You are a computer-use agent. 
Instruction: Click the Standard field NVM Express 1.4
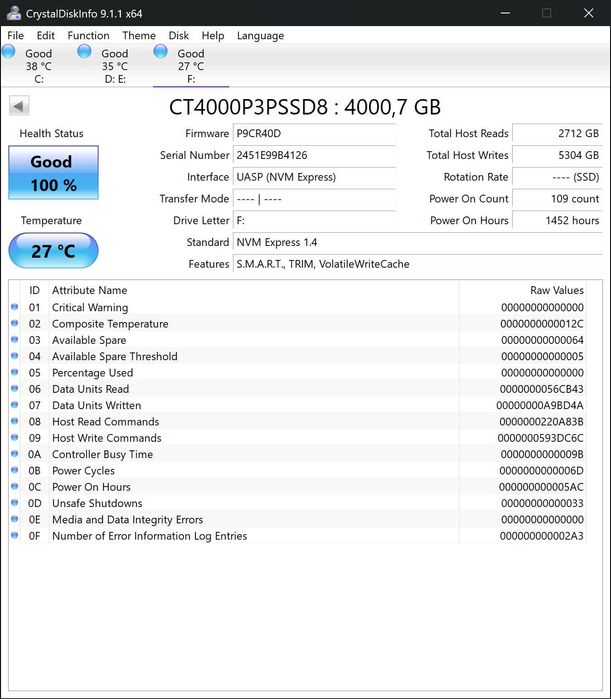[418, 242]
